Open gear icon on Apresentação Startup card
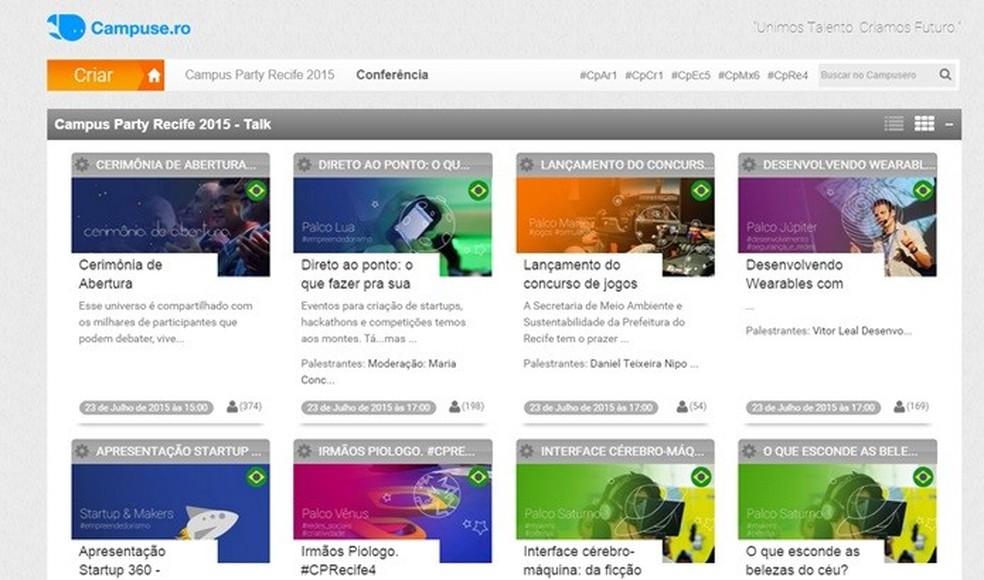Screen dimensions: 984x580 click(x=82, y=451)
